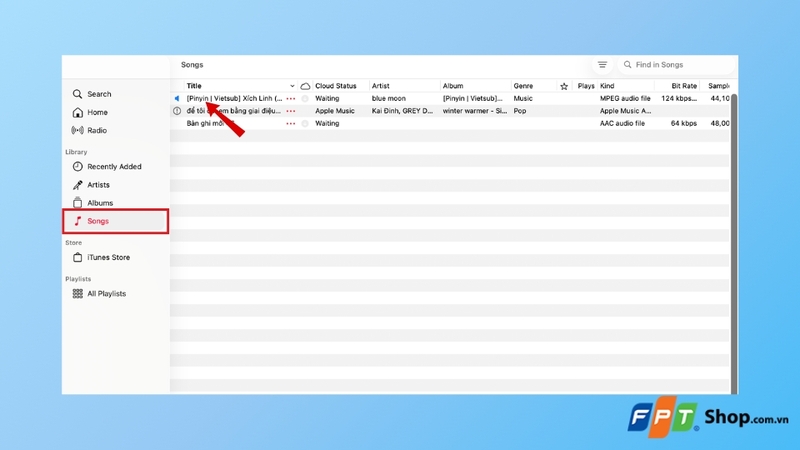
Task: Click the Songs music note icon
Action: (78, 221)
